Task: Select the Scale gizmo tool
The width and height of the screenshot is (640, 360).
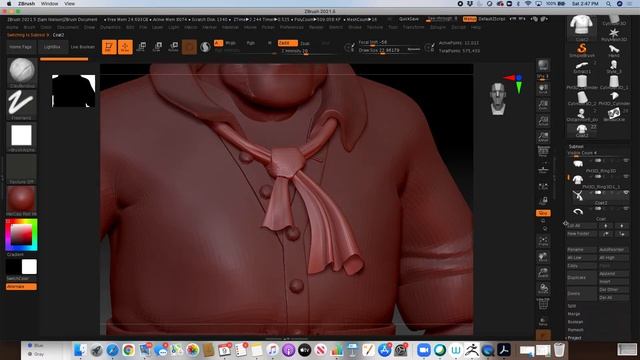Action: click(157, 47)
